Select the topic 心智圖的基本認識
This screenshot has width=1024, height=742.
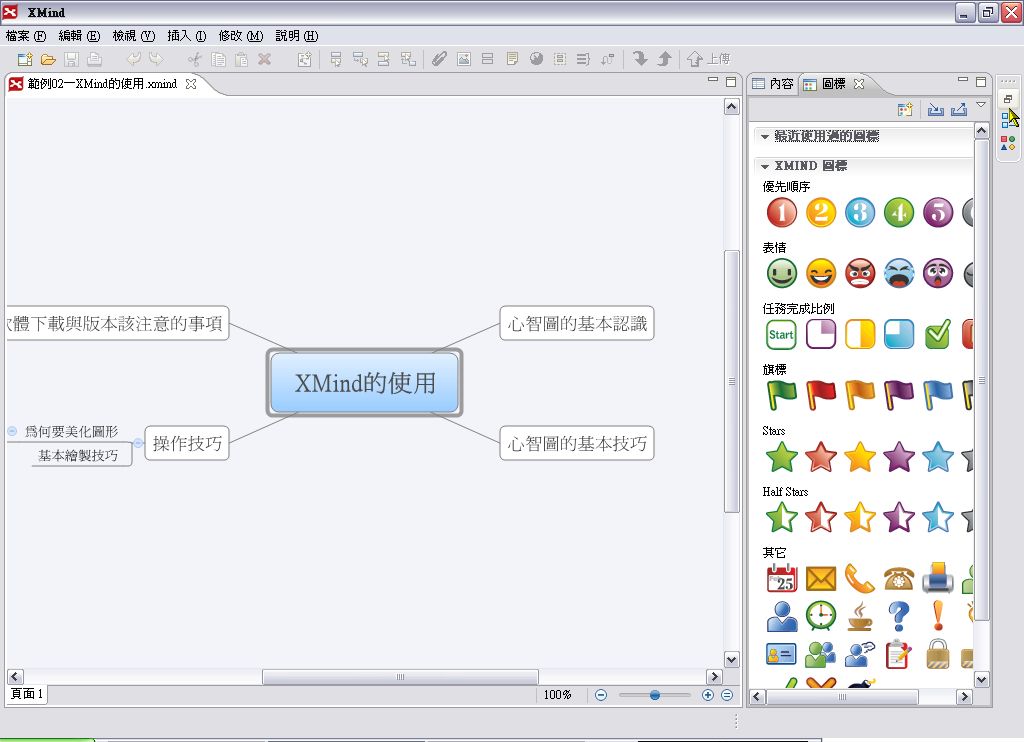(577, 323)
